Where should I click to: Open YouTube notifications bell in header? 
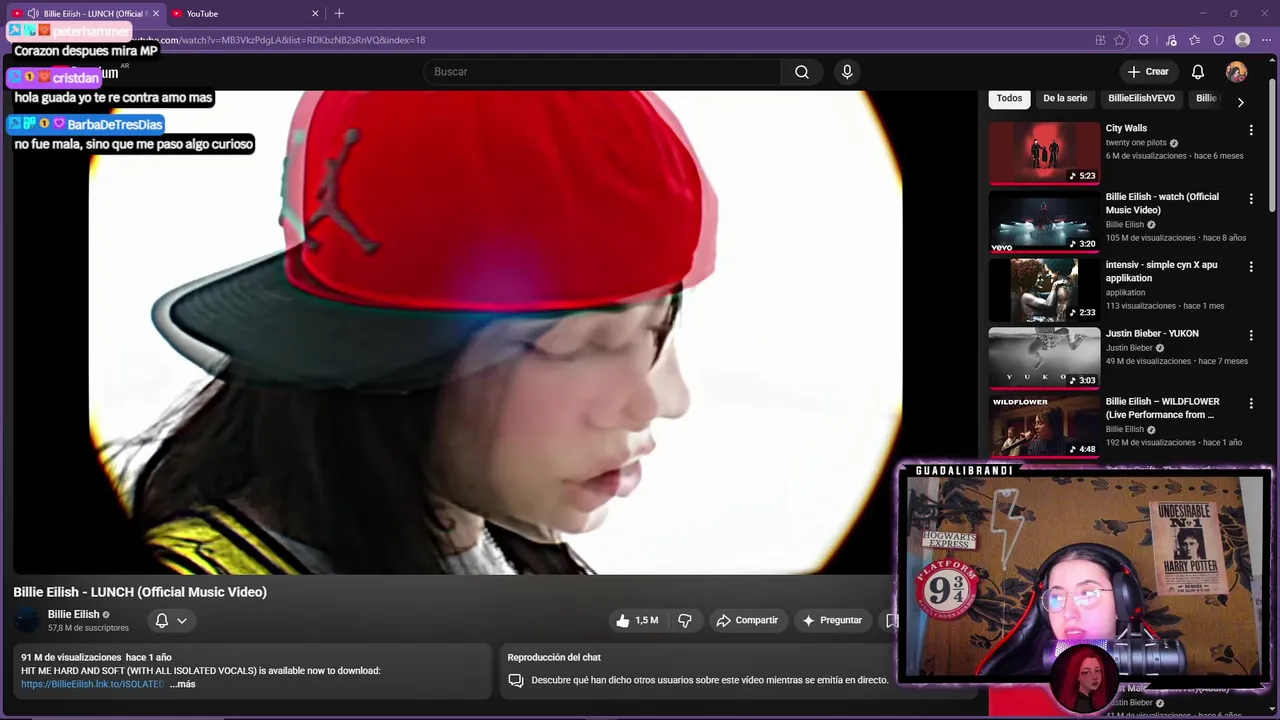(1197, 72)
